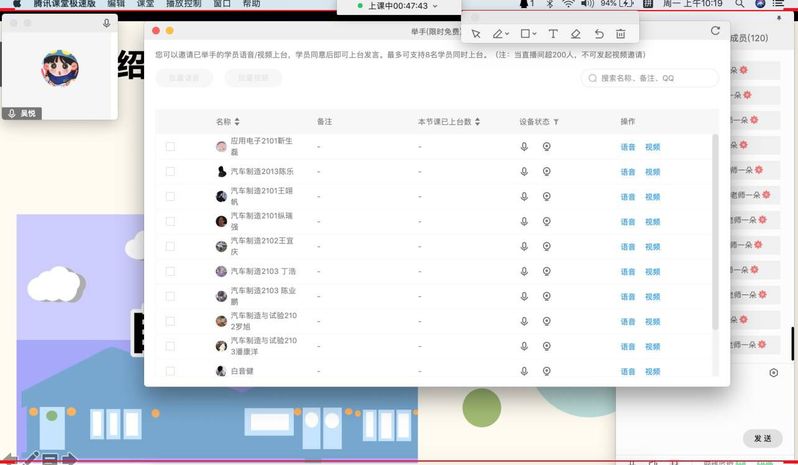798x465 pixels.
Task: Click camera icon for 白音健
Action: click(x=546, y=371)
